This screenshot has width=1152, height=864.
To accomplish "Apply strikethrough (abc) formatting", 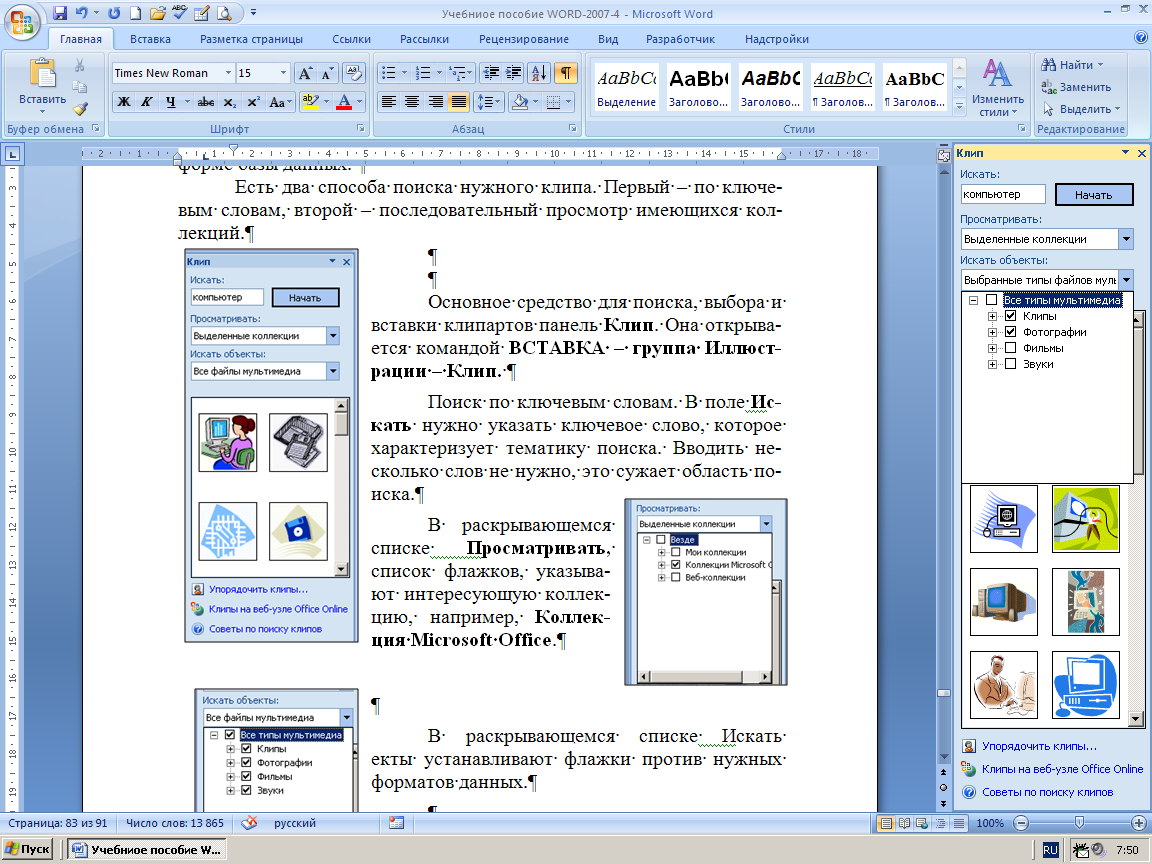I will (x=206, y=102).
